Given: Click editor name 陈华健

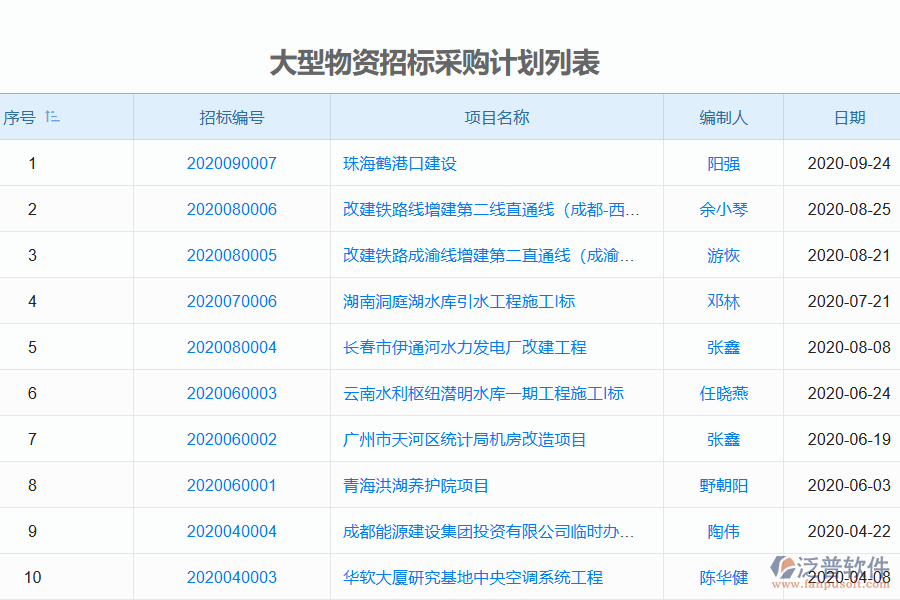Looking at the screenshot, I should point(722,577).
